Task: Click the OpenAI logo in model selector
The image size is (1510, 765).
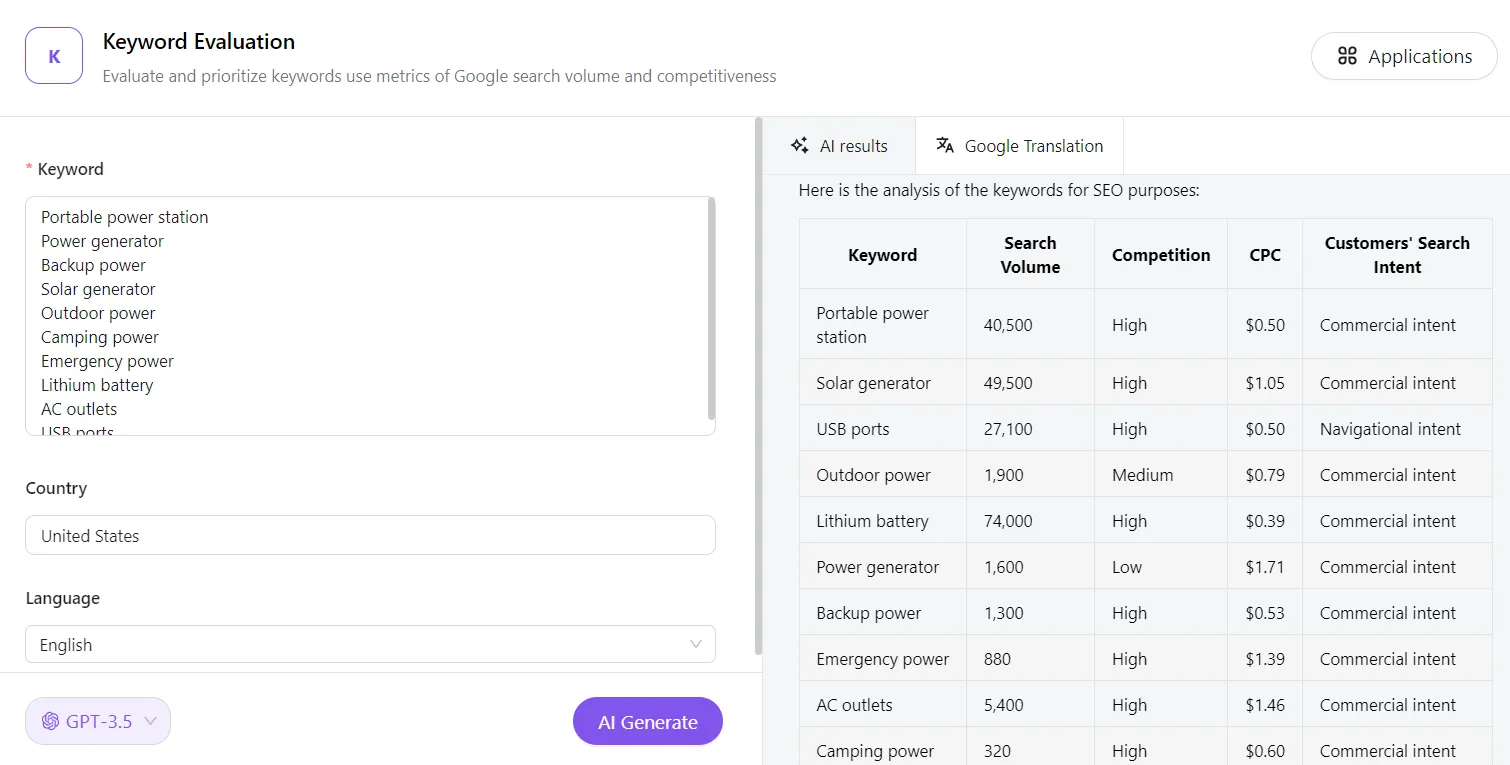Action: click(x=50, y=721)
